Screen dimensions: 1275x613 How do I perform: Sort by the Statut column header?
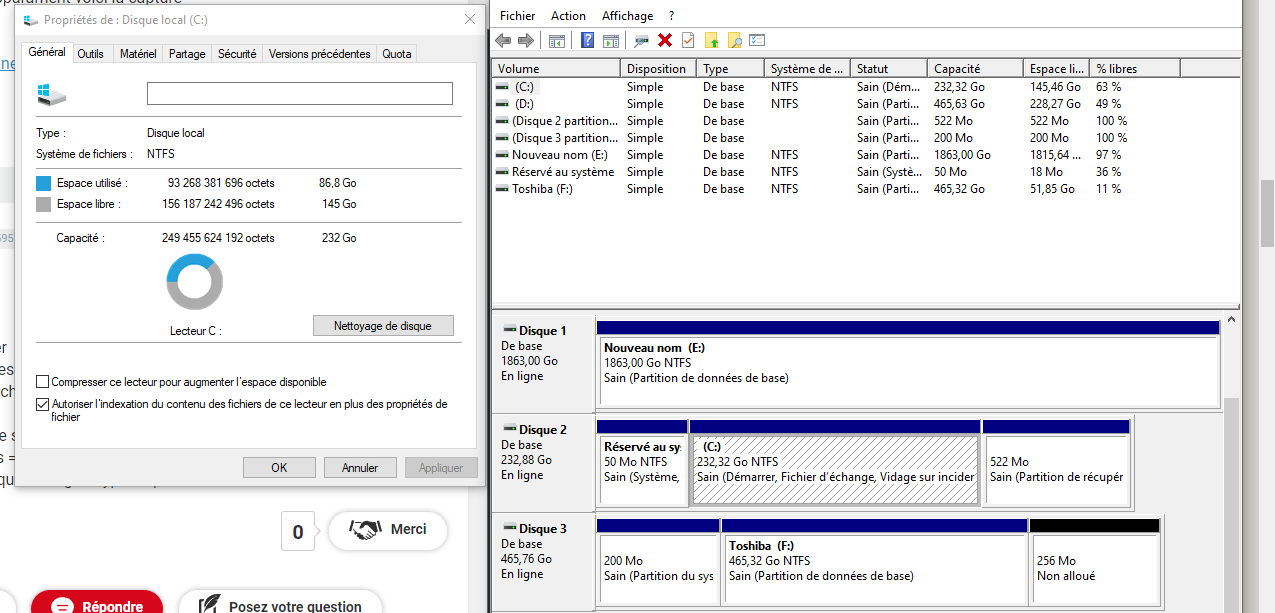tap(889, 69)
